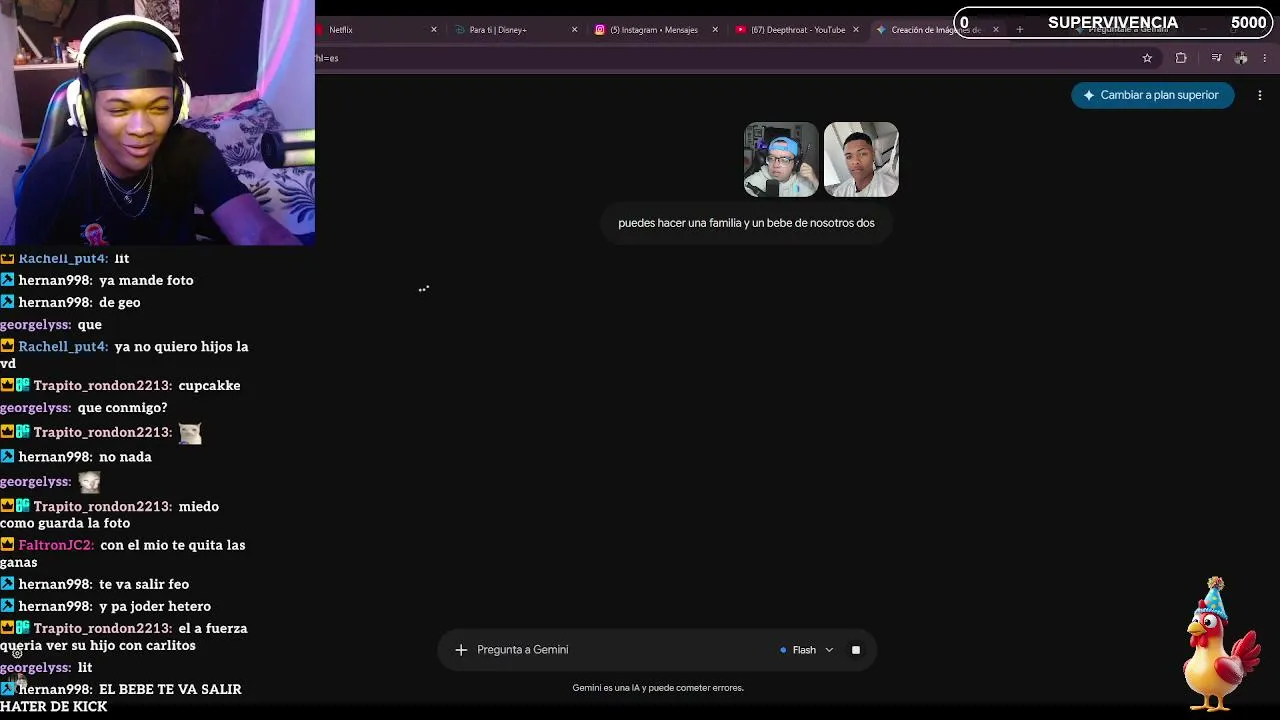Click chat message 'ya mande foto'
1280x720 pixels.
(146, 280)
